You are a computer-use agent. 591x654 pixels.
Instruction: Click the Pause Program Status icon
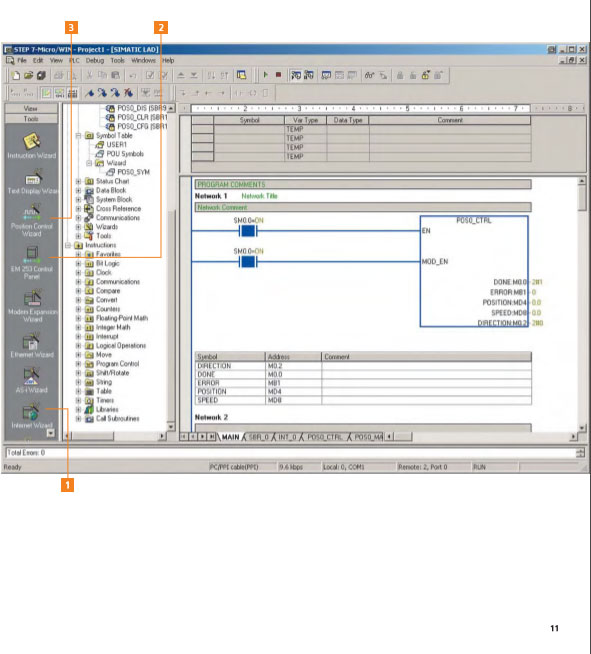(309, 75)
